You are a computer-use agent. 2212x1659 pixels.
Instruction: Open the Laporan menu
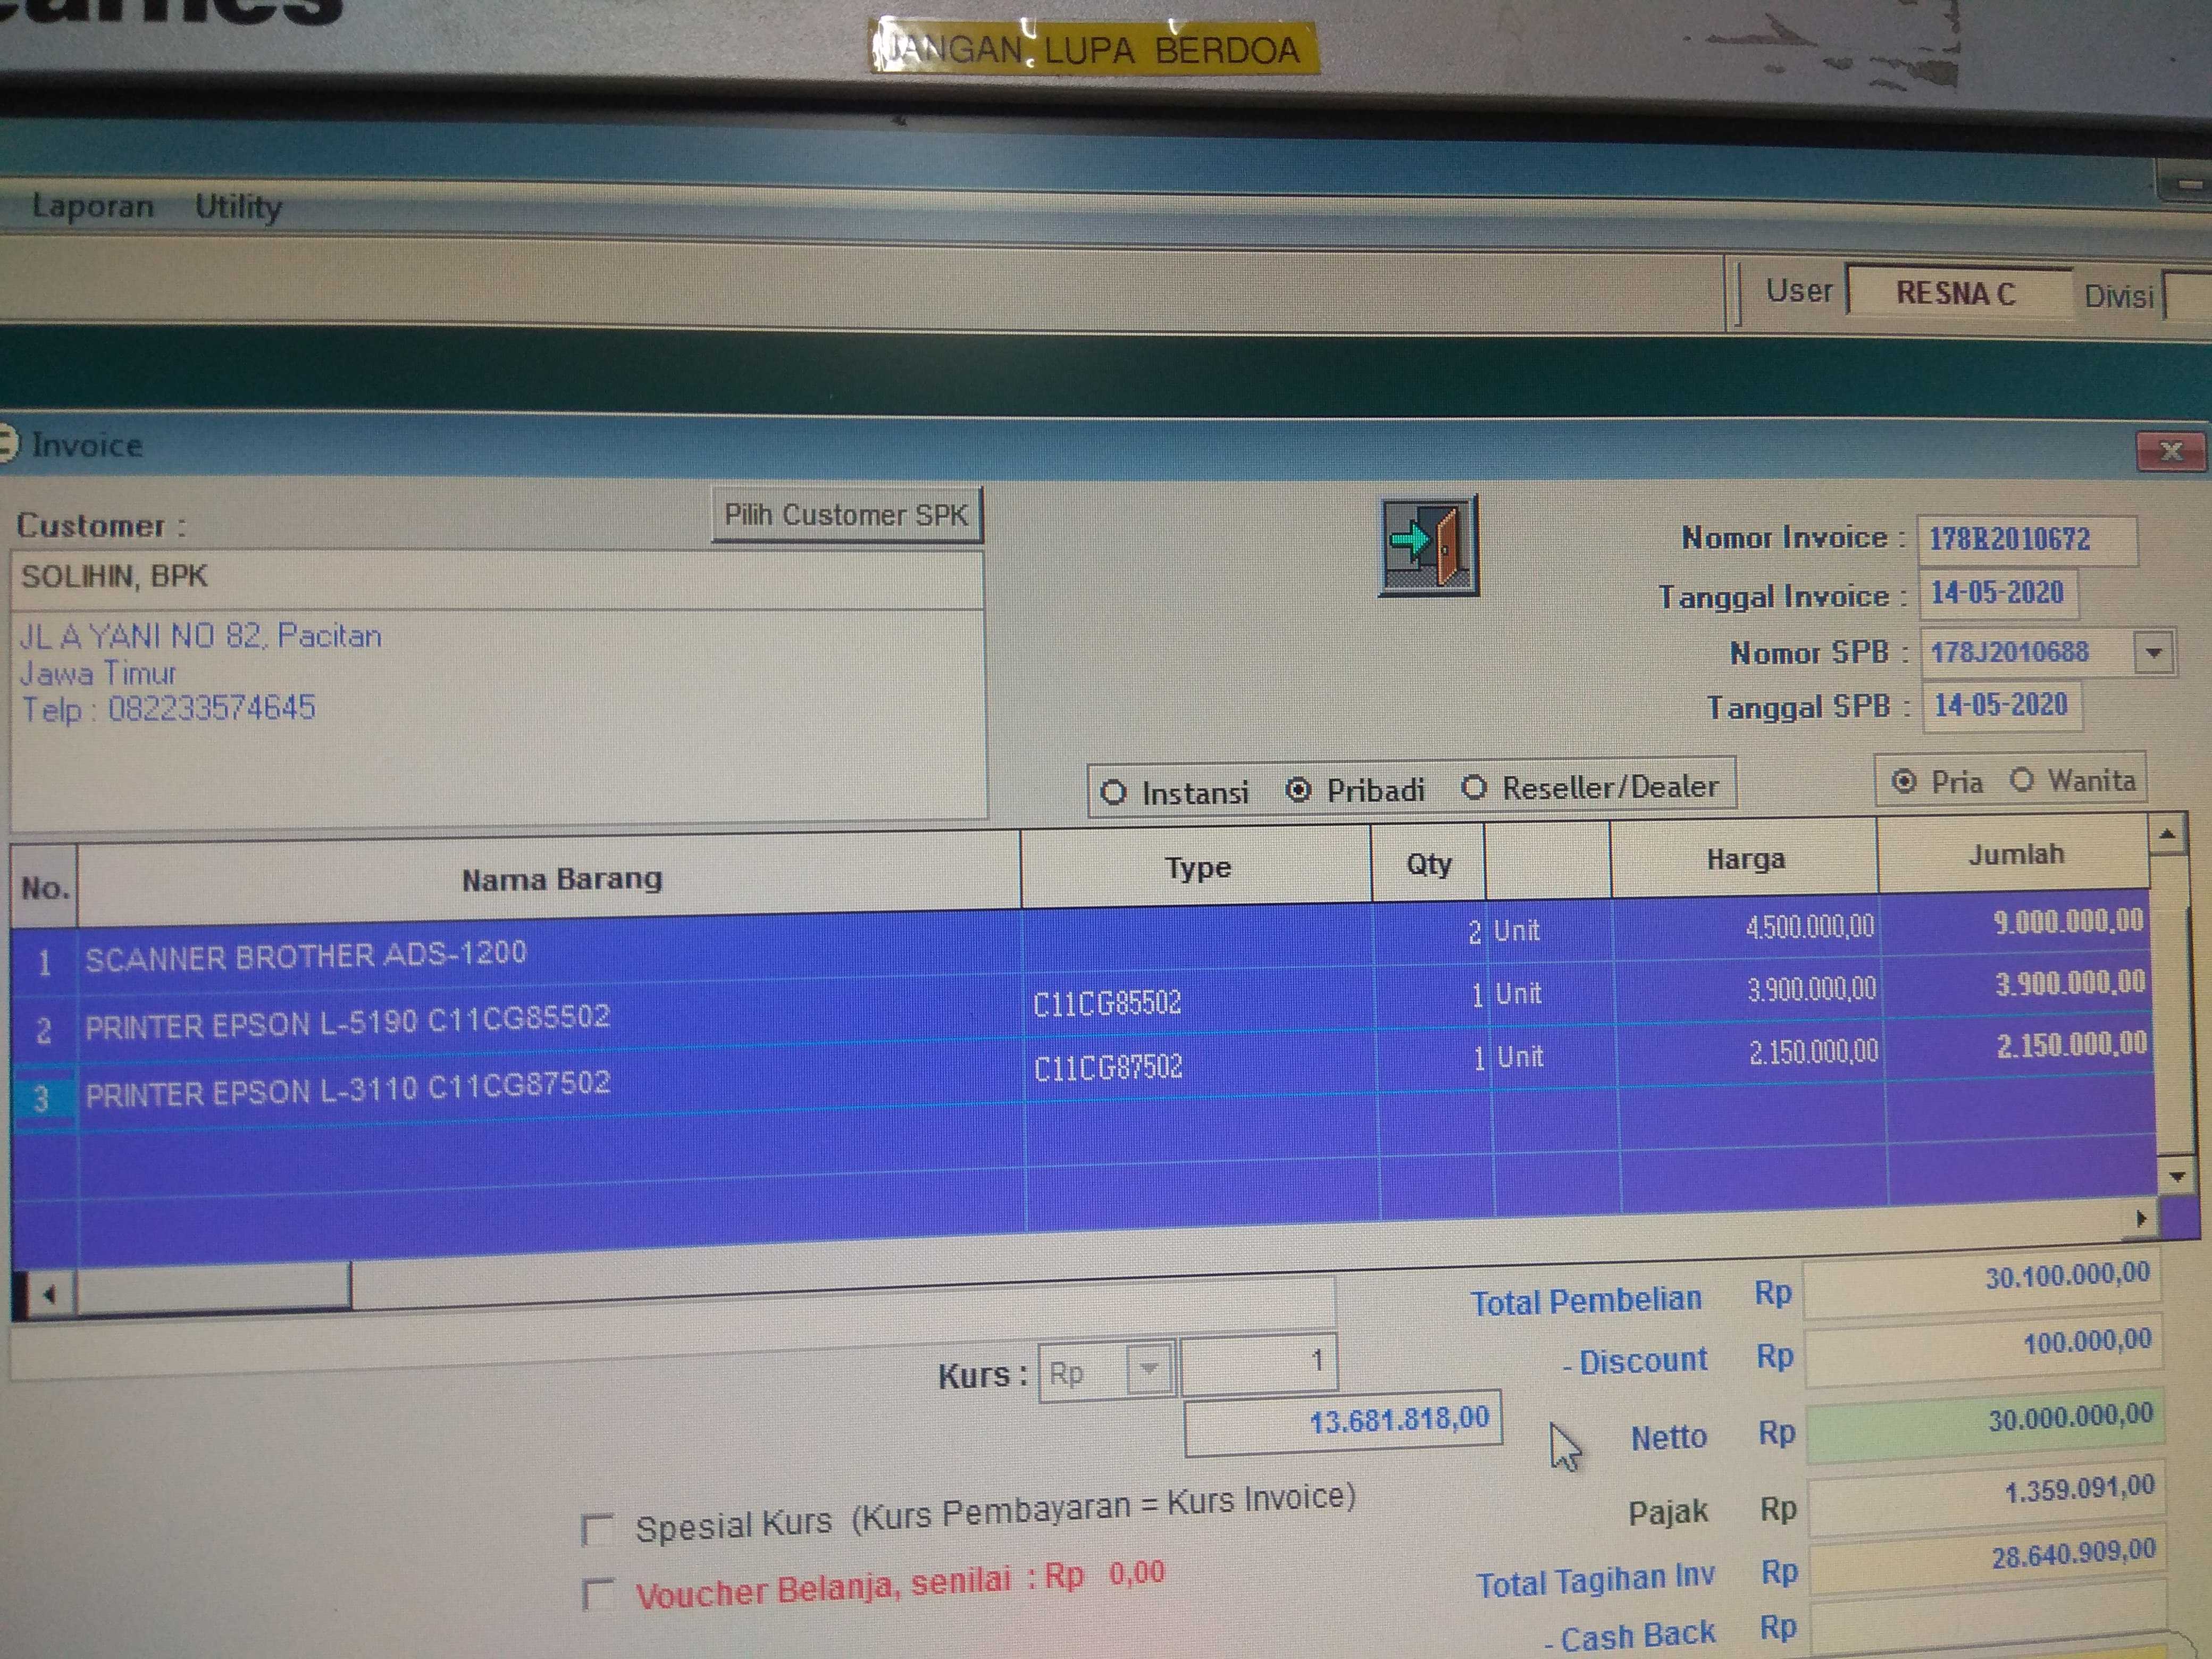click(x=93, y=206)
